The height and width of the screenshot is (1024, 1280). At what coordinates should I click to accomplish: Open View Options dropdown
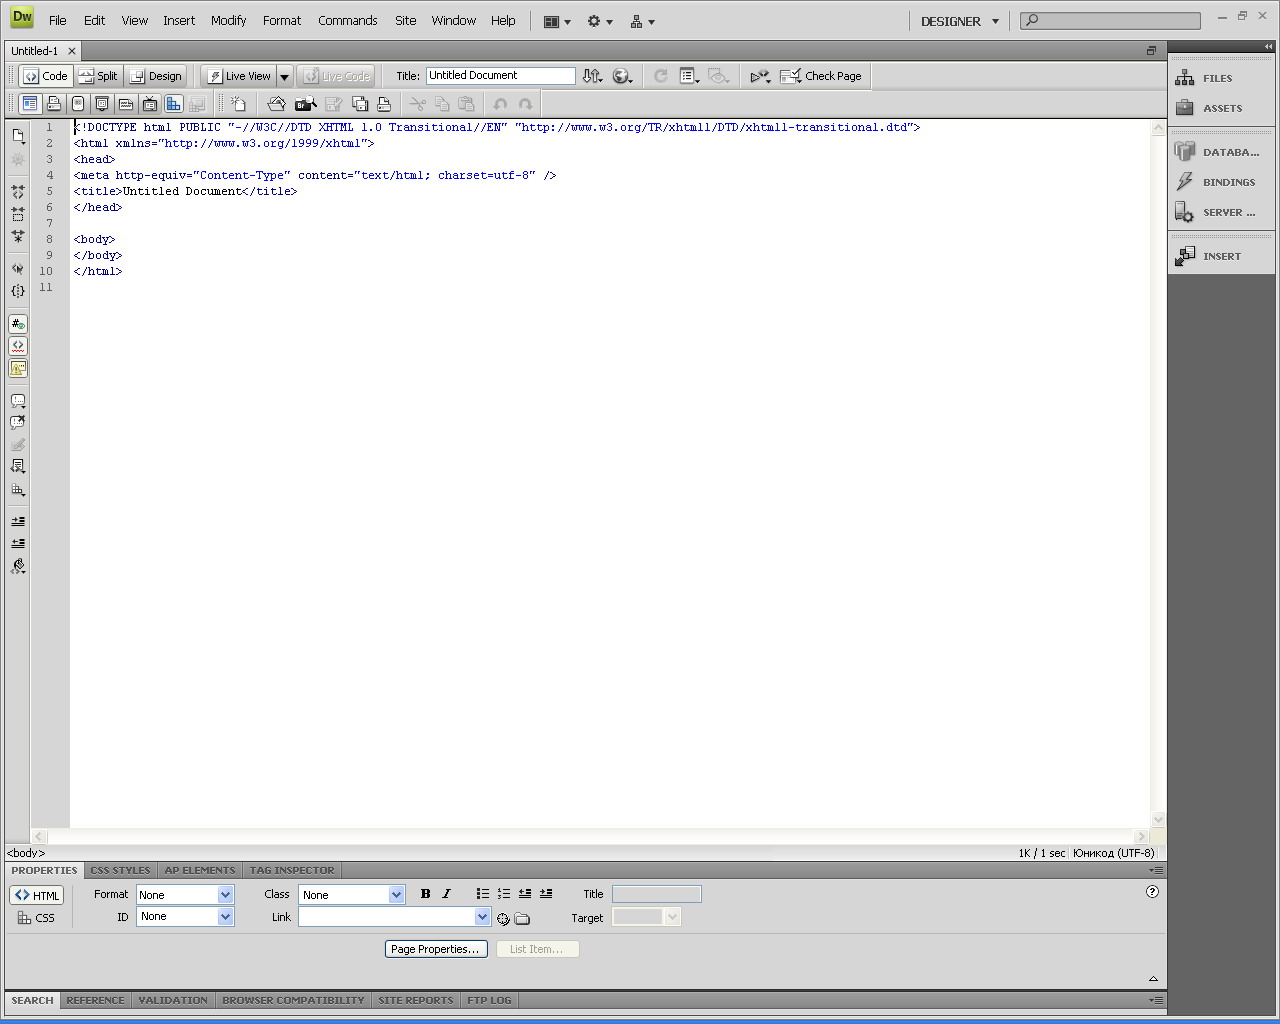689,76
